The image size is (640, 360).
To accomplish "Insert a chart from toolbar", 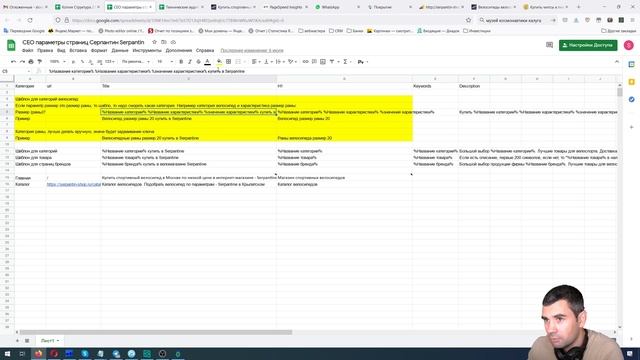I will pos(323,62).
